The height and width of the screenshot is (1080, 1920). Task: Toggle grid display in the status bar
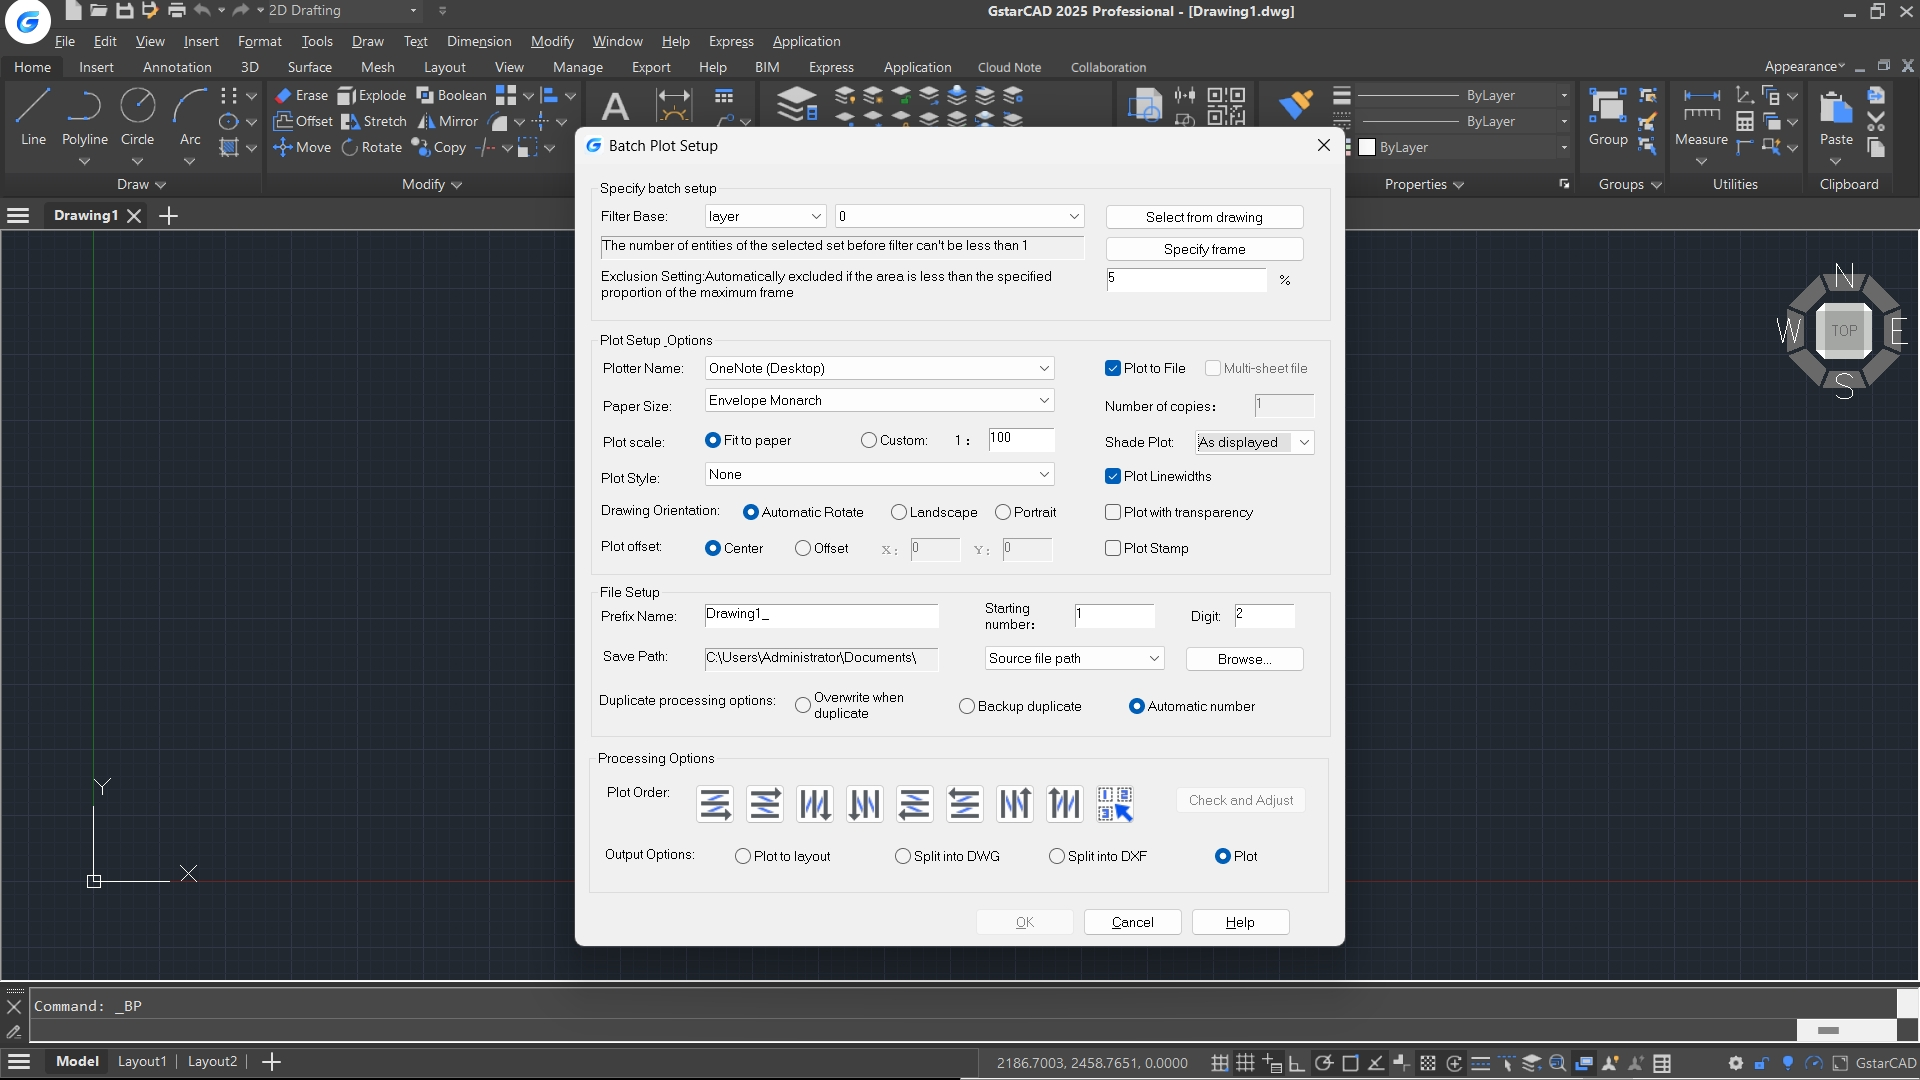point(1245,1062)
